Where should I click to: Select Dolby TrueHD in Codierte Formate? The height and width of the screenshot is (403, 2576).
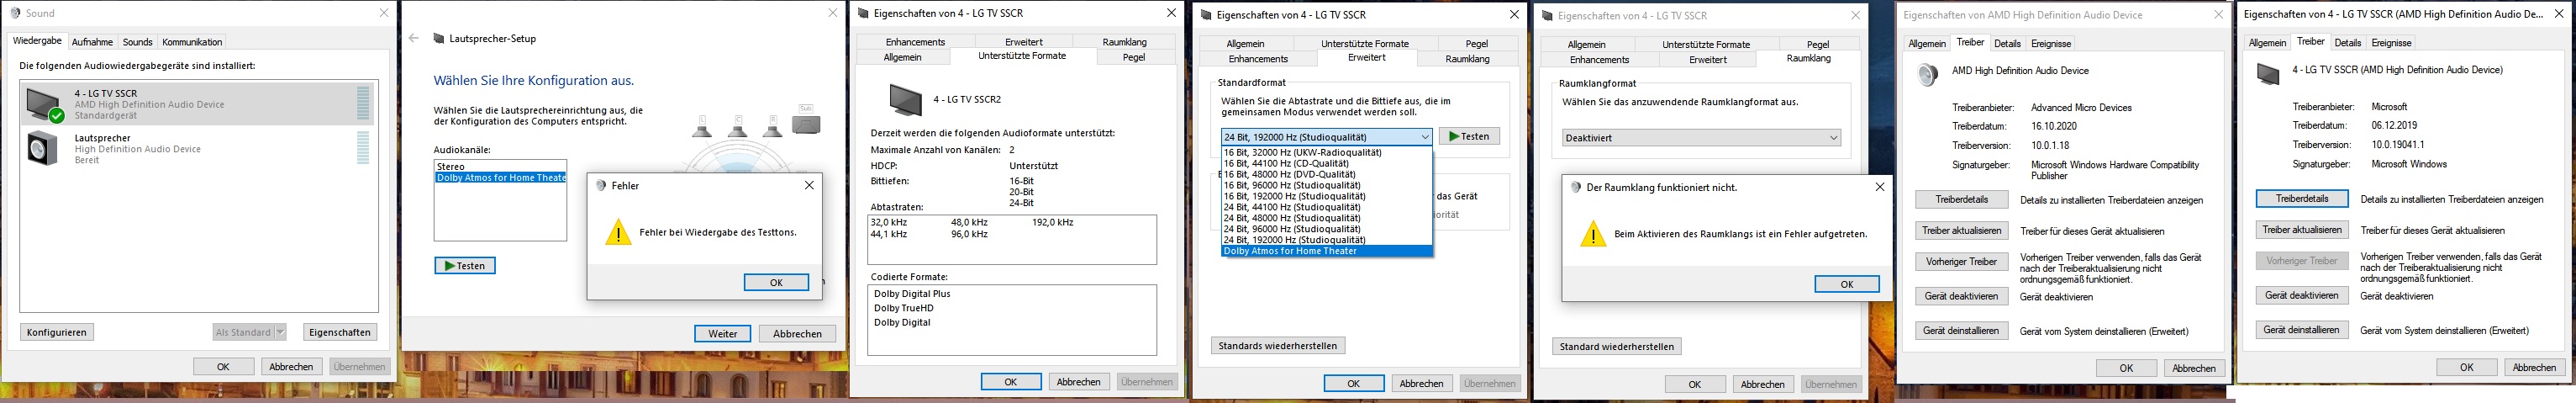(903, 308)
